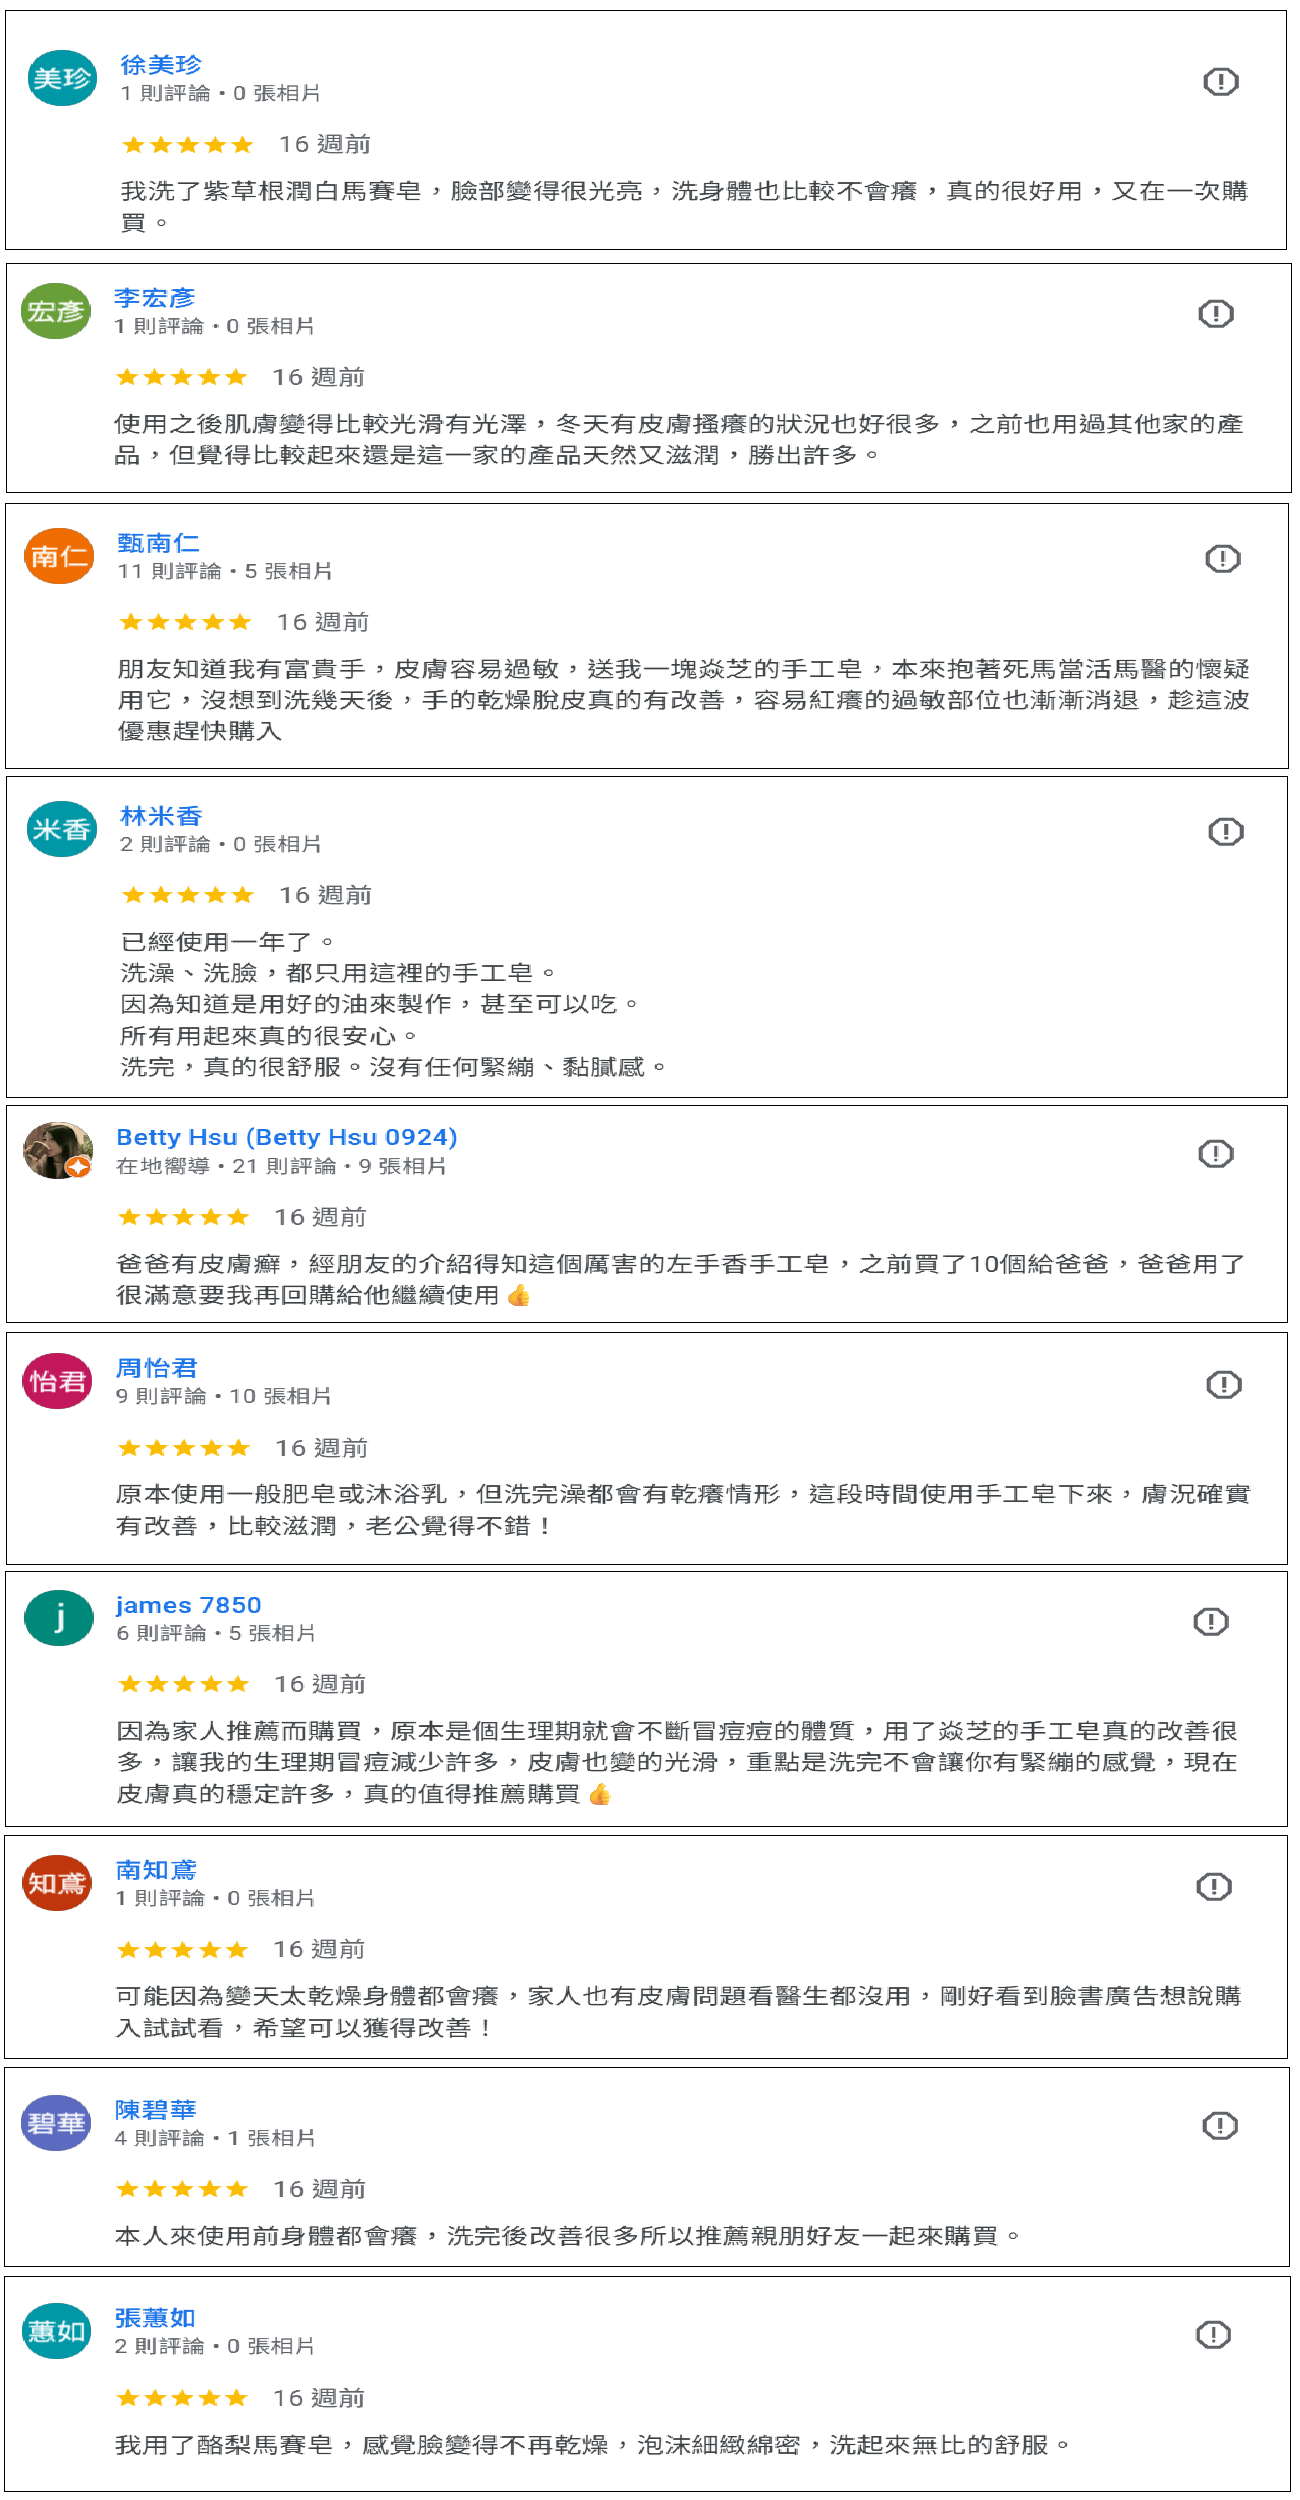The image size is (1300, 2500).
Task: Click Betty Hsu's profile photo
Action: tap(58, 1150)
